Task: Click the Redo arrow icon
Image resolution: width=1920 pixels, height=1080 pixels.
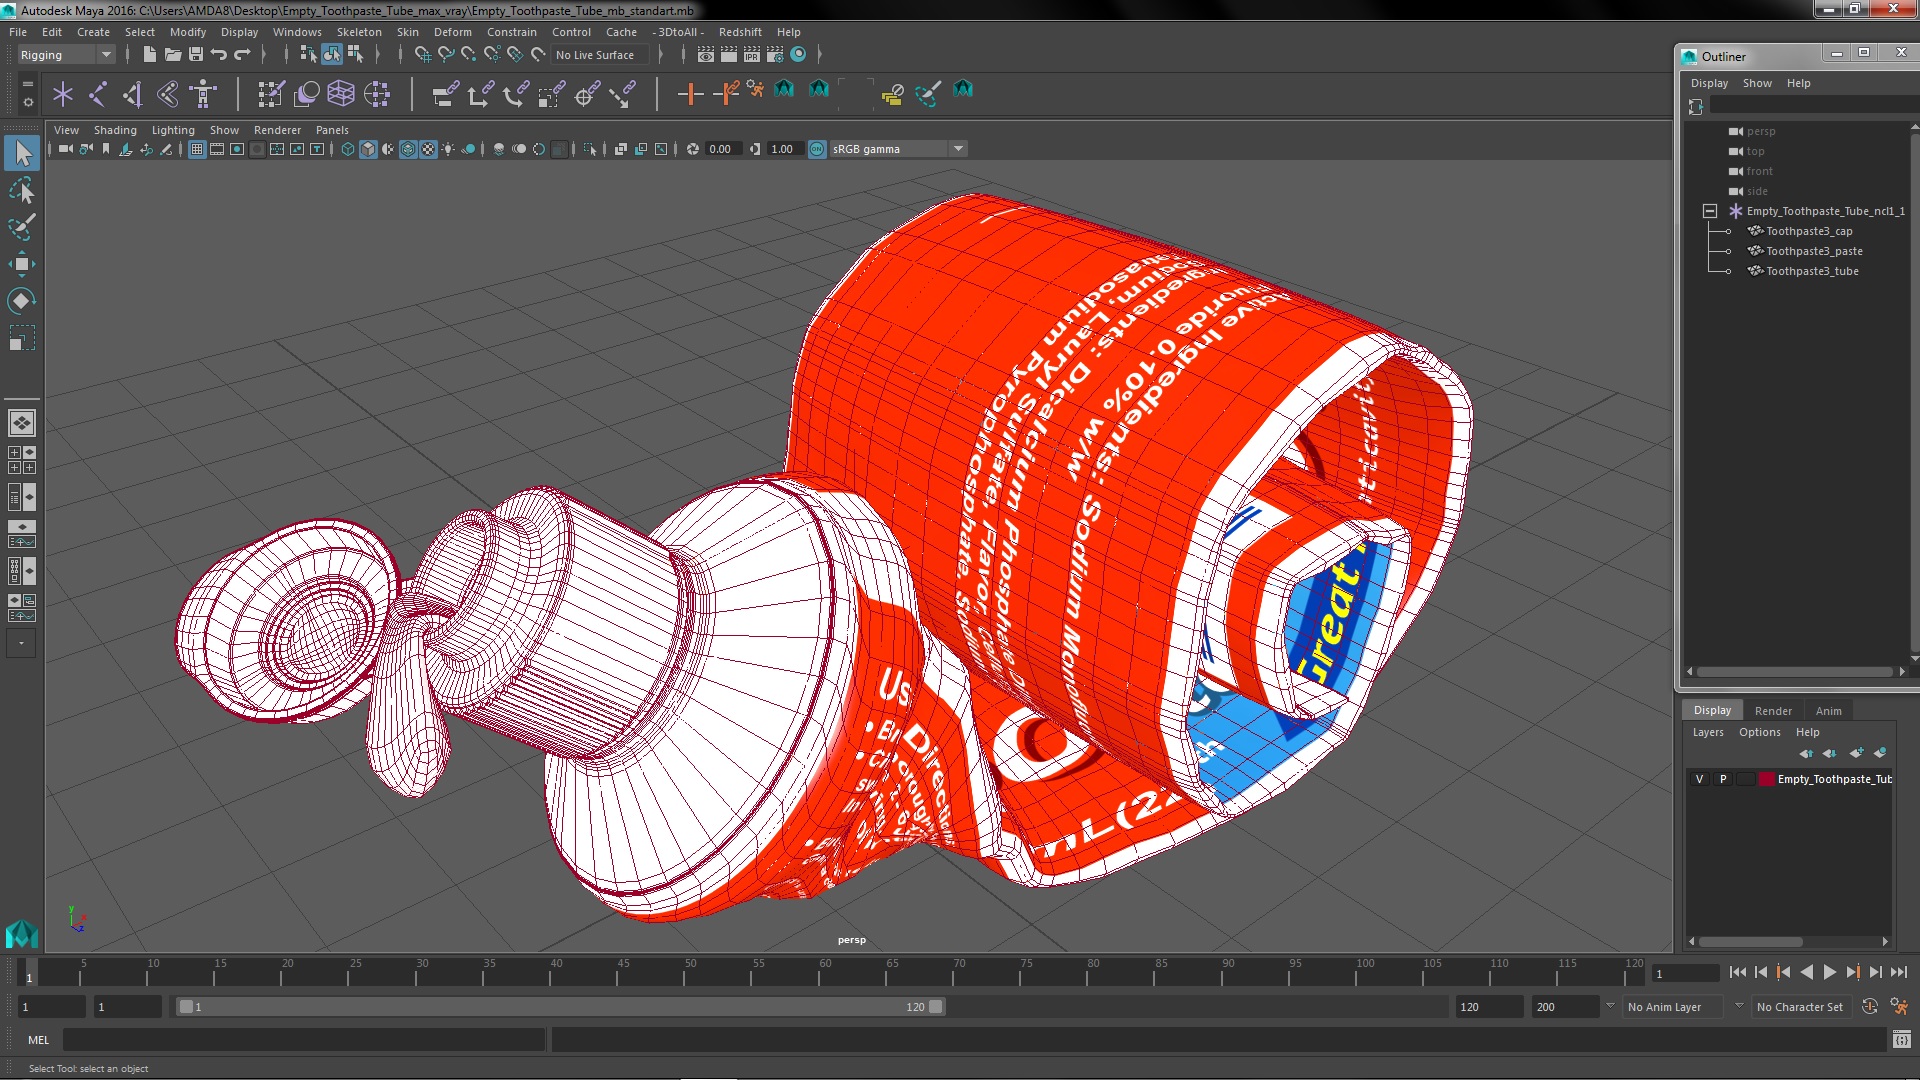Action: tap(242, 54)
